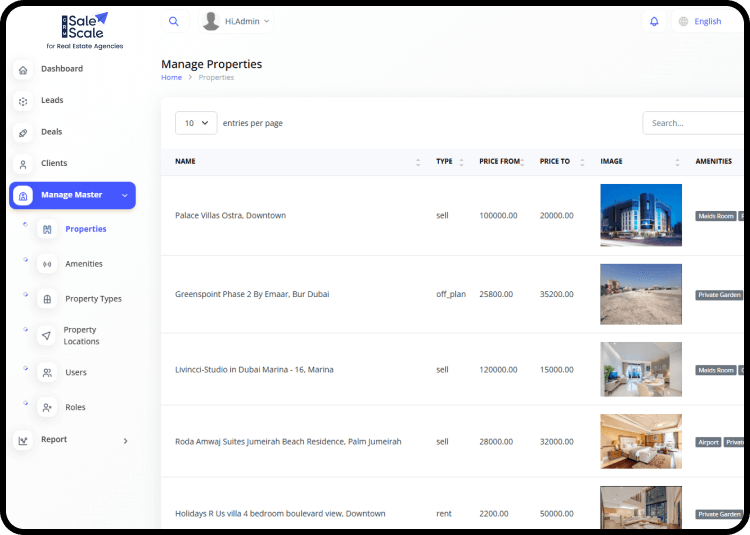Click the Deals rocket icon
The image size is (750, 535).
pos(23,133)
